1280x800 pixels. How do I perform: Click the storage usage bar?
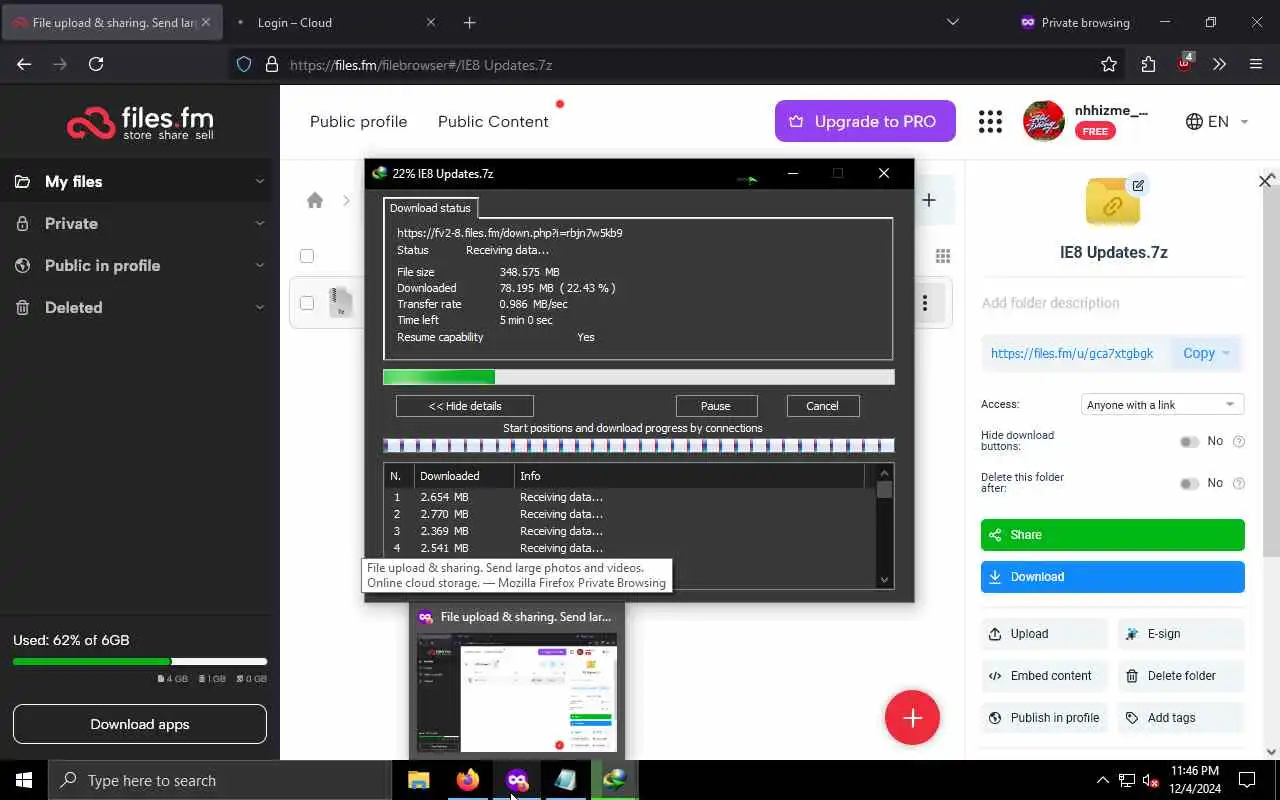click(x=140, y=661)
